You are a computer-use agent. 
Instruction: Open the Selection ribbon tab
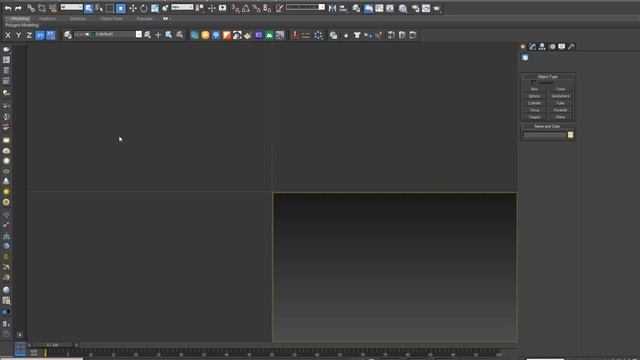click(x=78, y=19)
